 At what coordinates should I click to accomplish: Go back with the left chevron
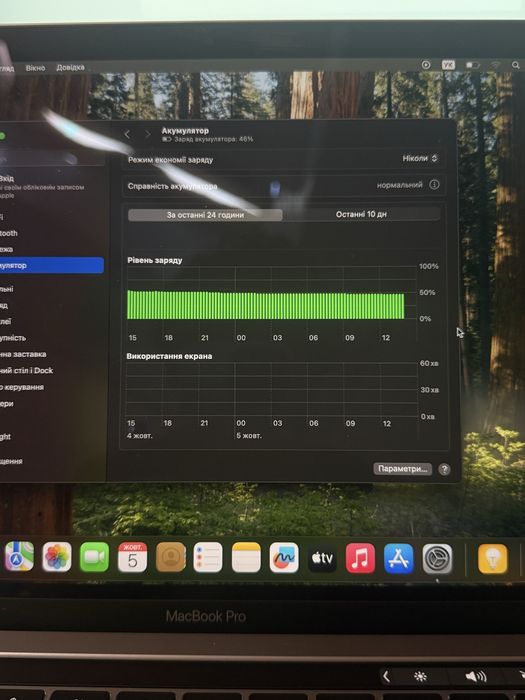coord(127,134)
